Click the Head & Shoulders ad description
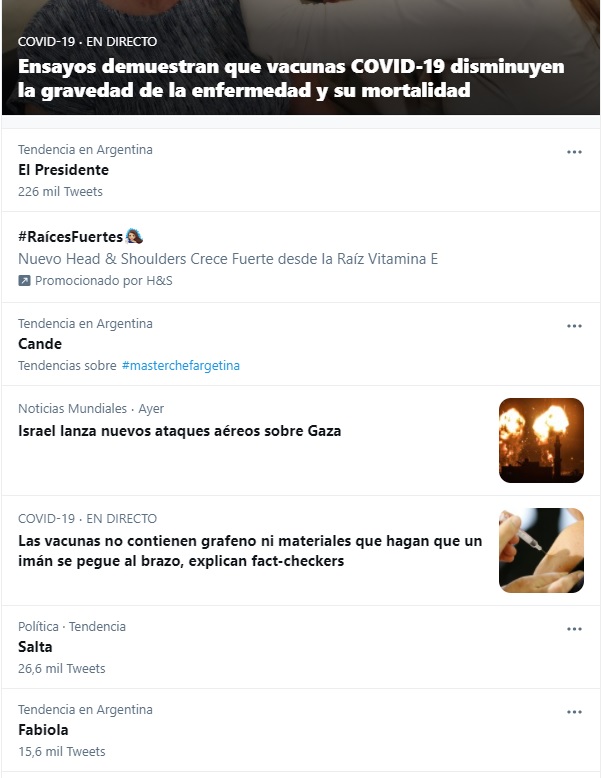Viewport: 602px width, 778px height. 228,259
